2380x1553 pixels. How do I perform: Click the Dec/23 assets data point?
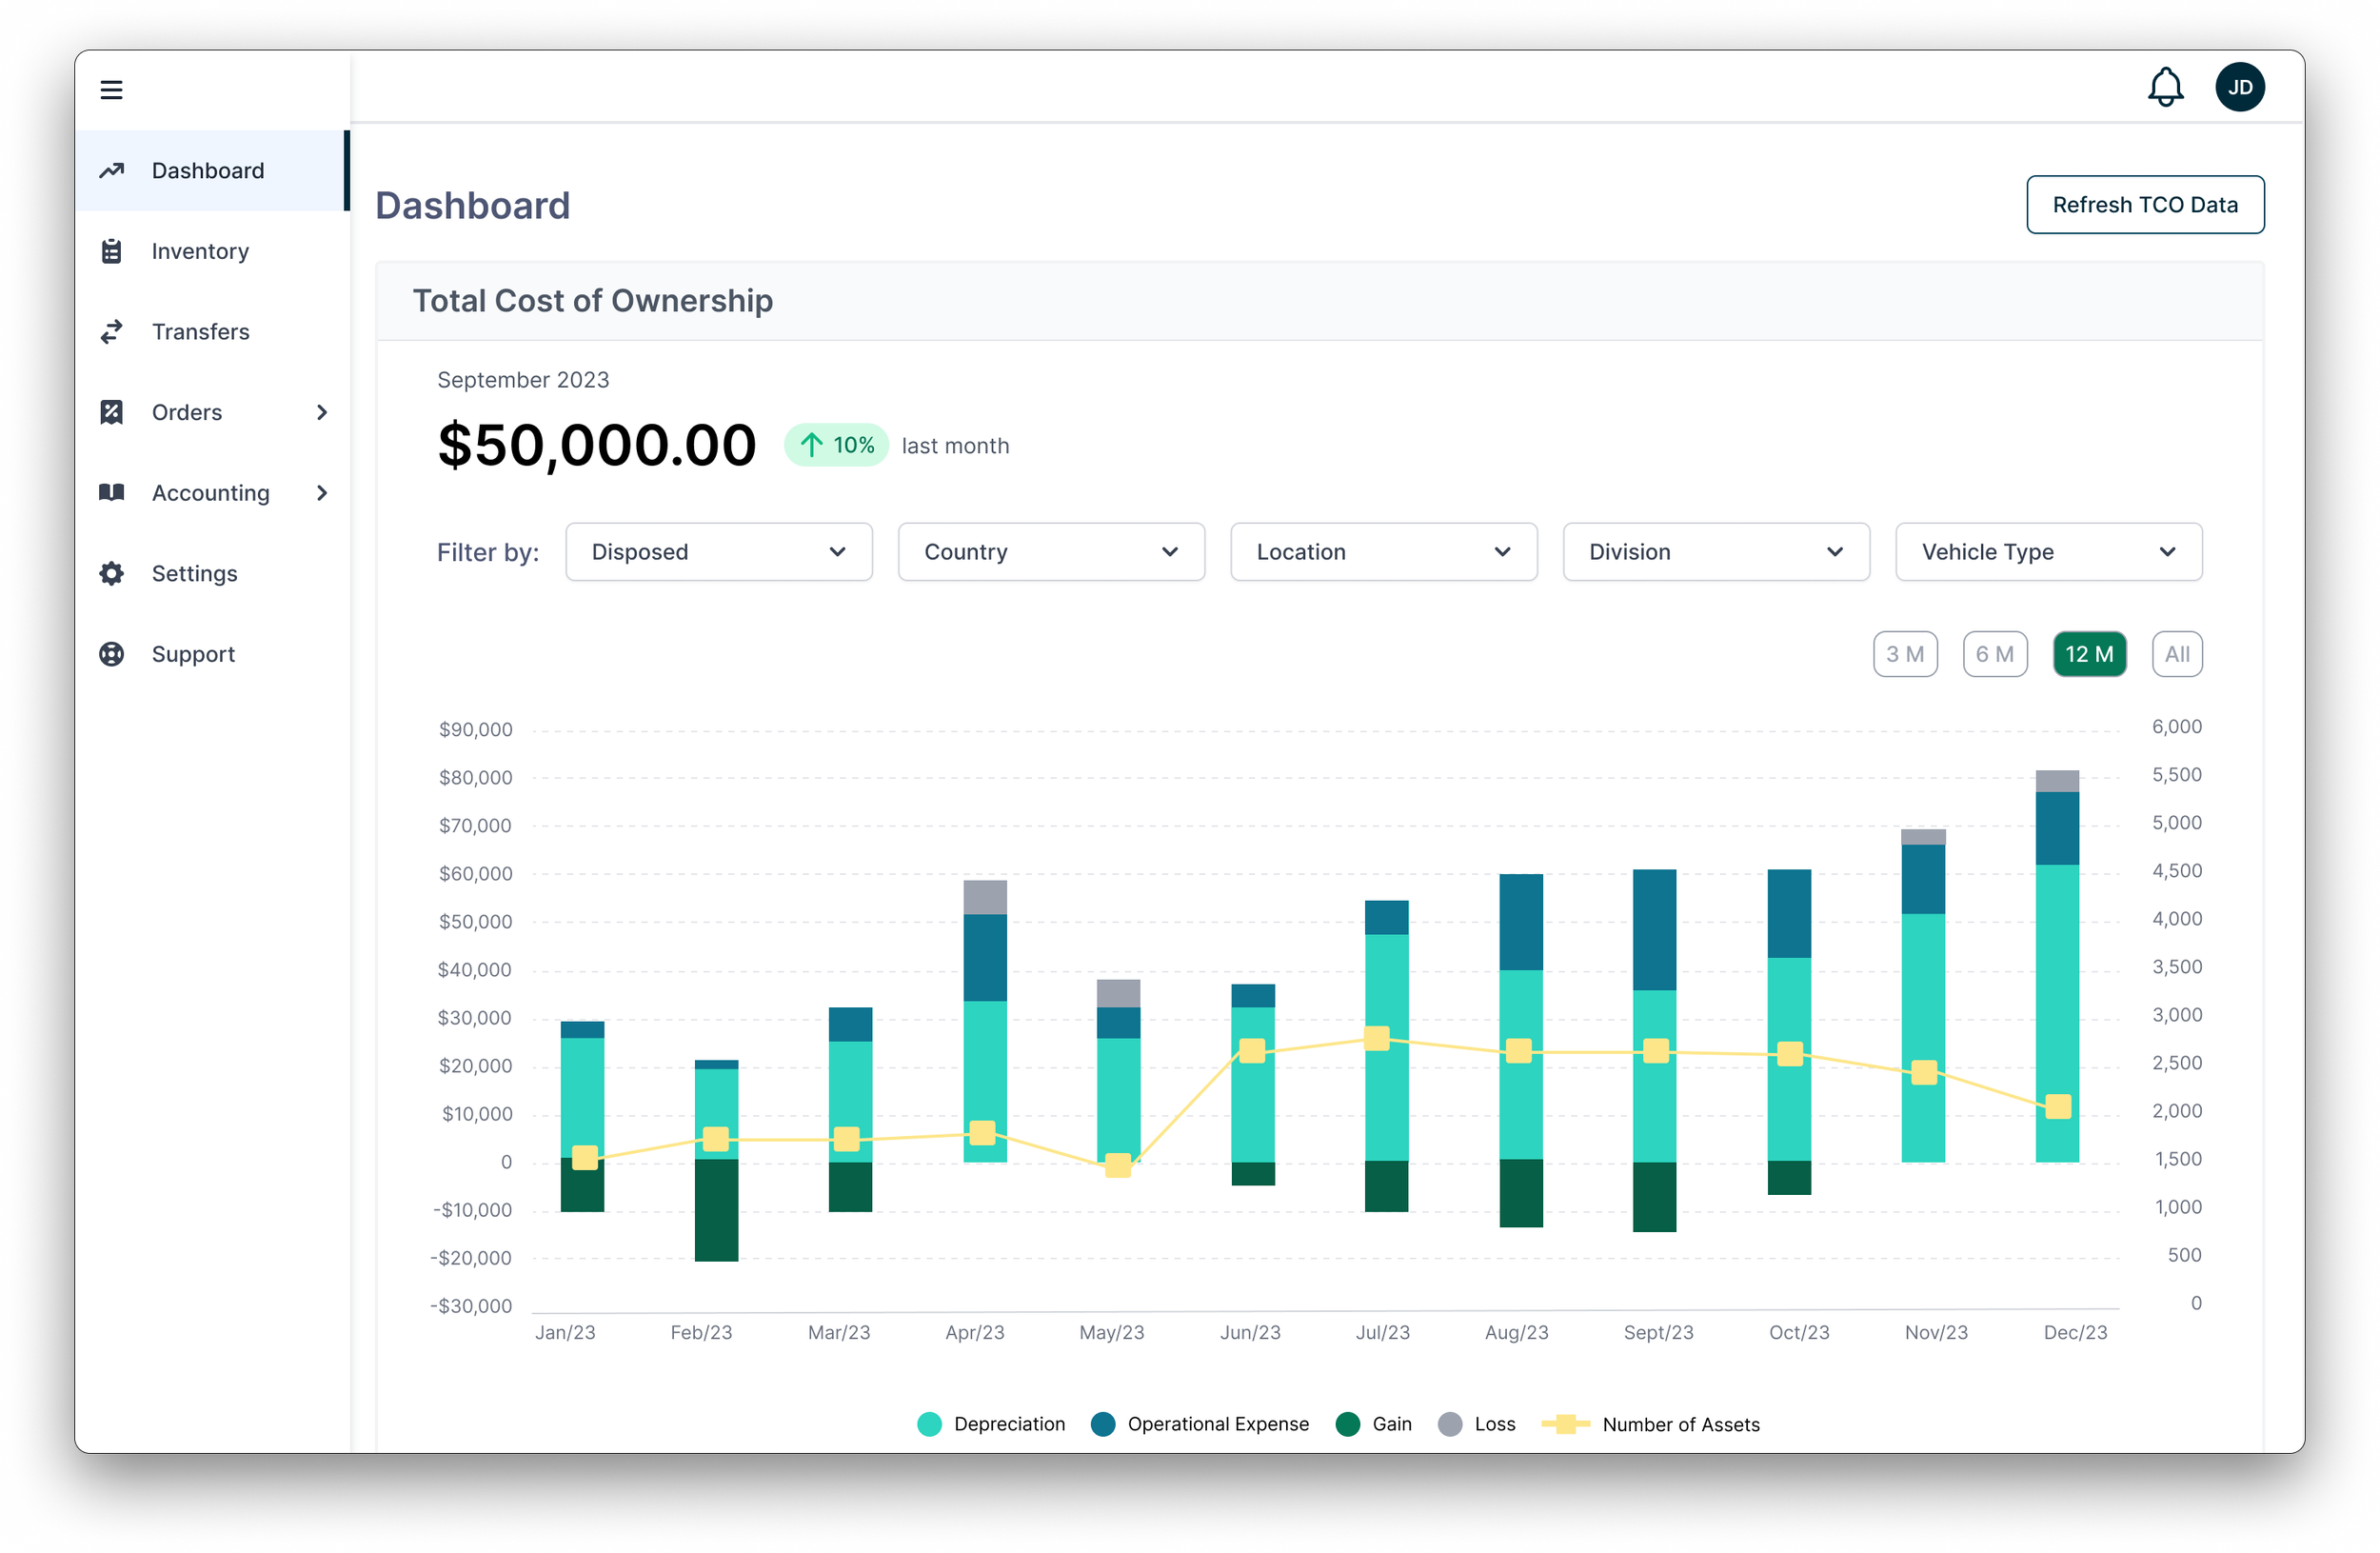pos(2057,1106)
